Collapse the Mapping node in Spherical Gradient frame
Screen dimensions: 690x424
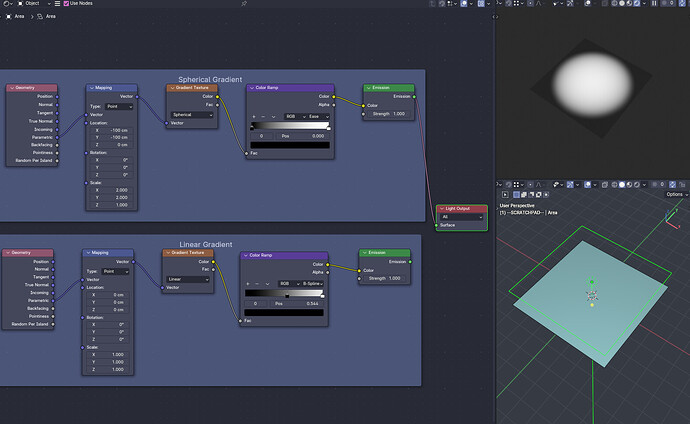(92, 88)
